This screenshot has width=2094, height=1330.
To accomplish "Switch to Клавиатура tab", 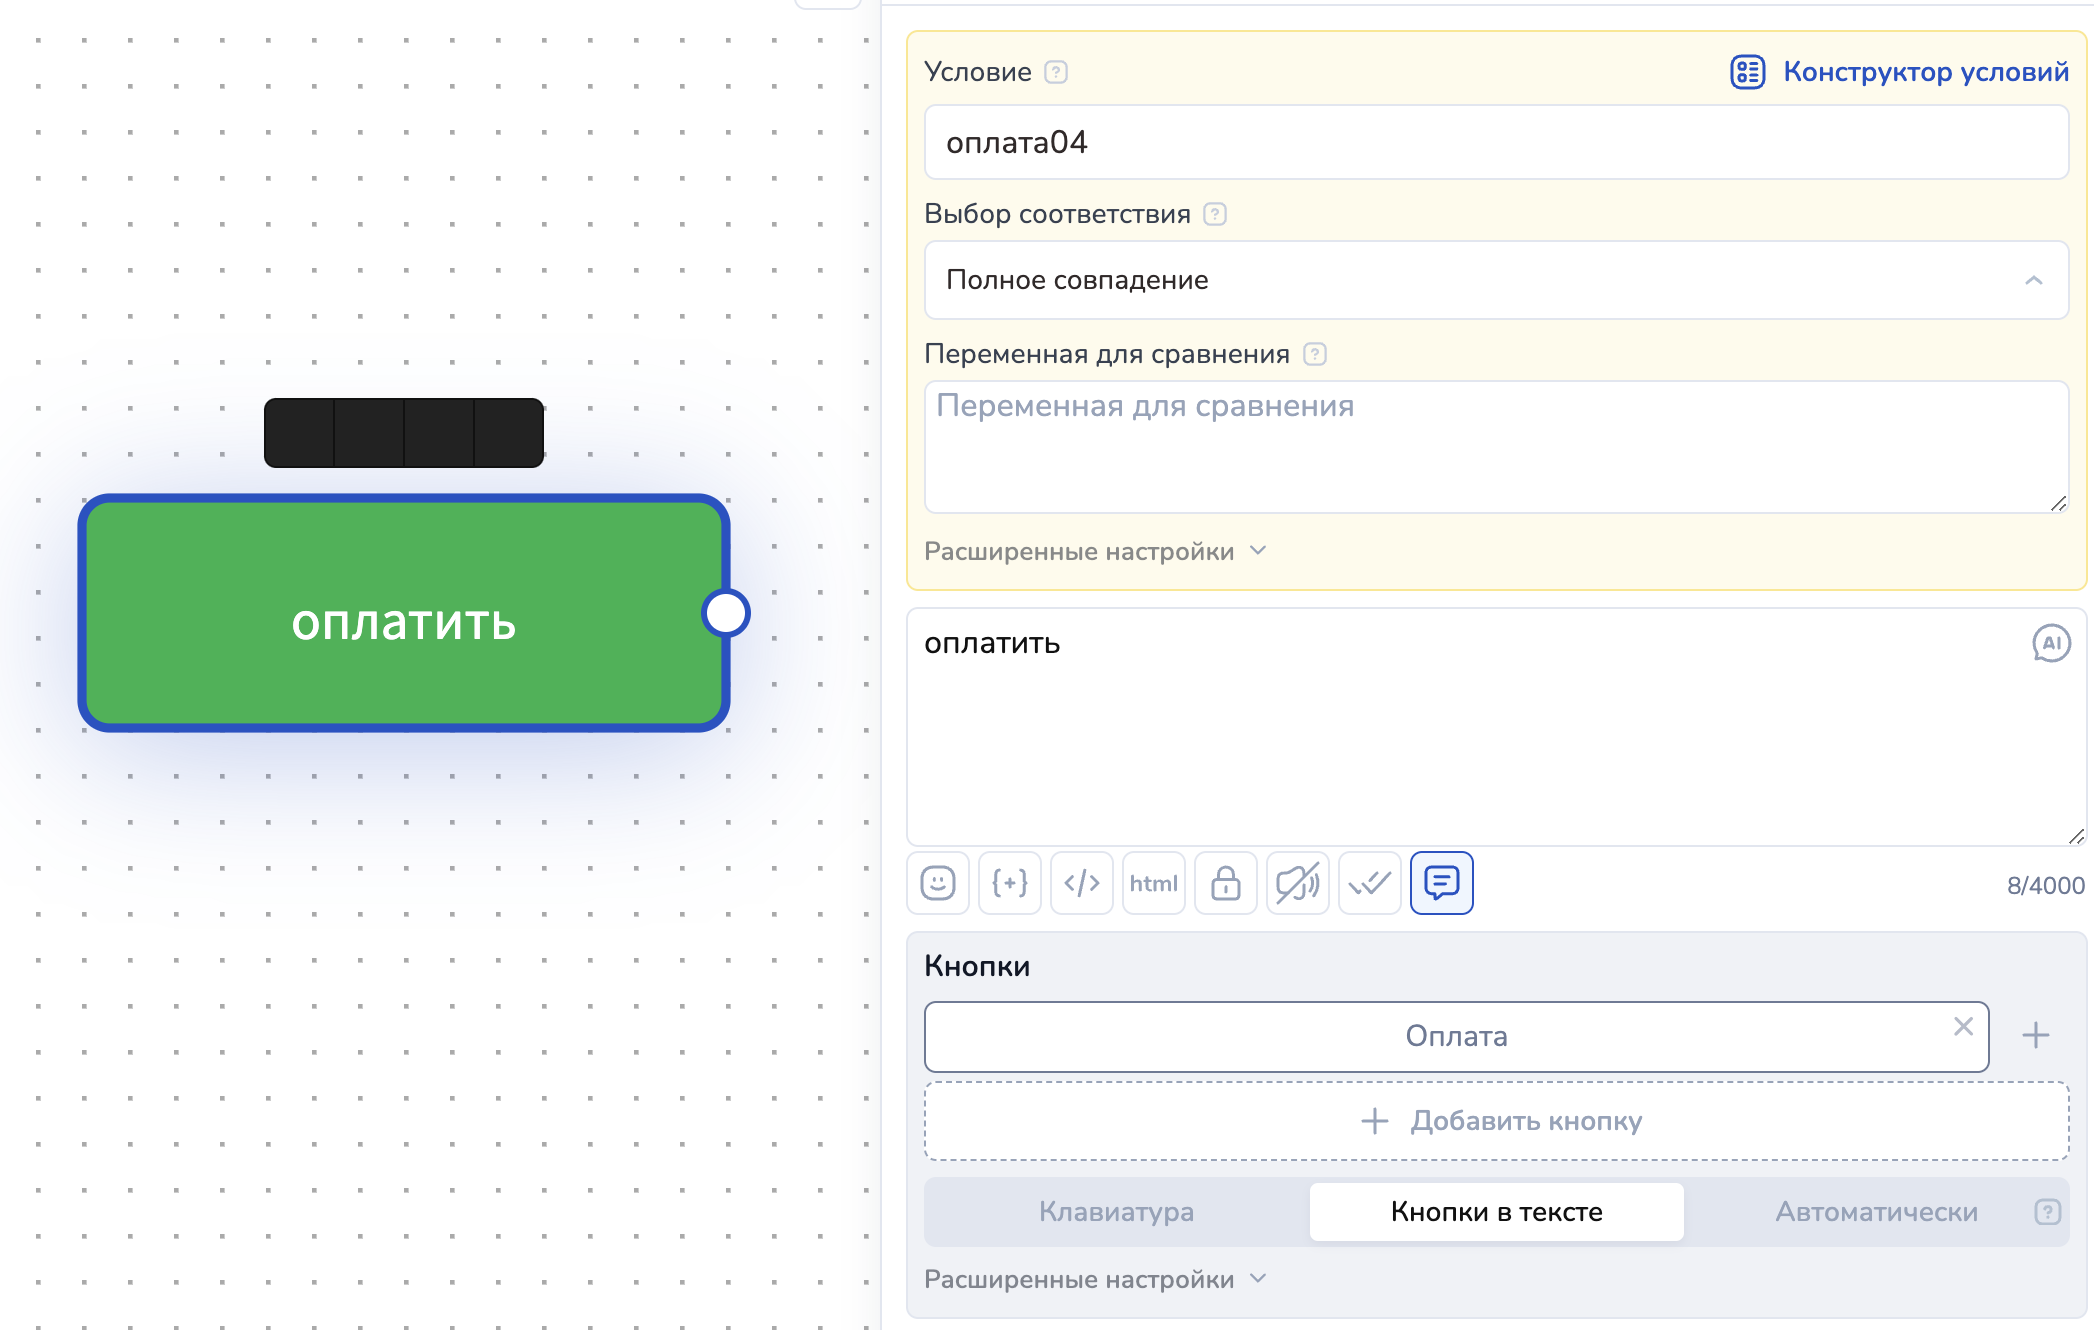I will [1116, 1212].
